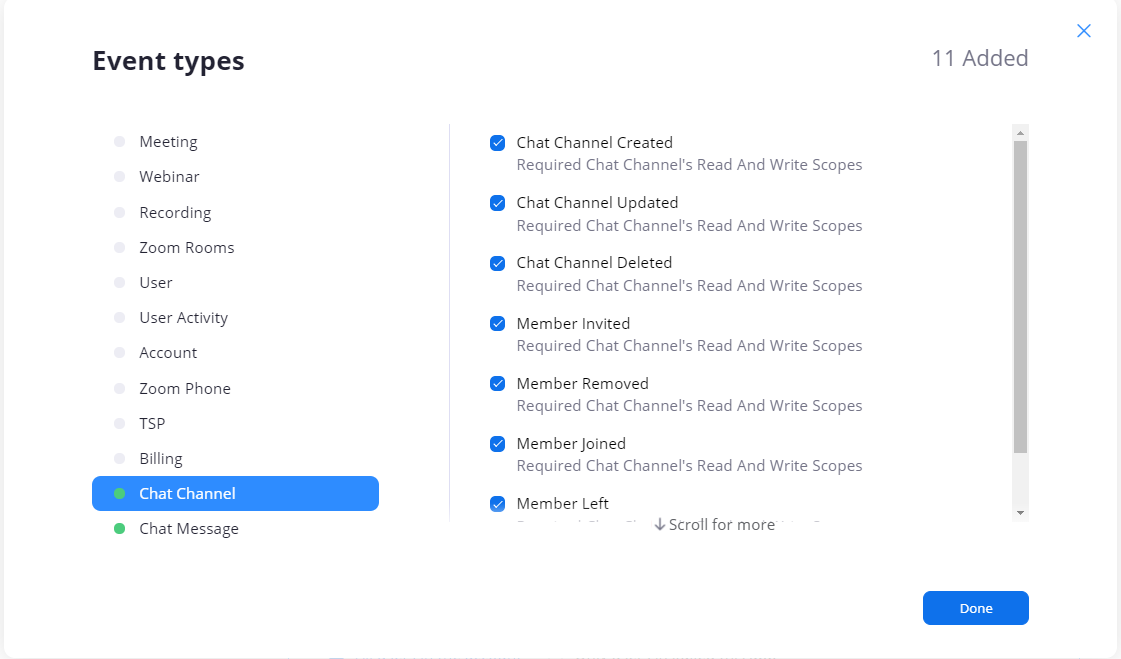Screen dimensions: 1121x659
Task: Open Zoom Rooms event category
Action: (x=186, y=248)
